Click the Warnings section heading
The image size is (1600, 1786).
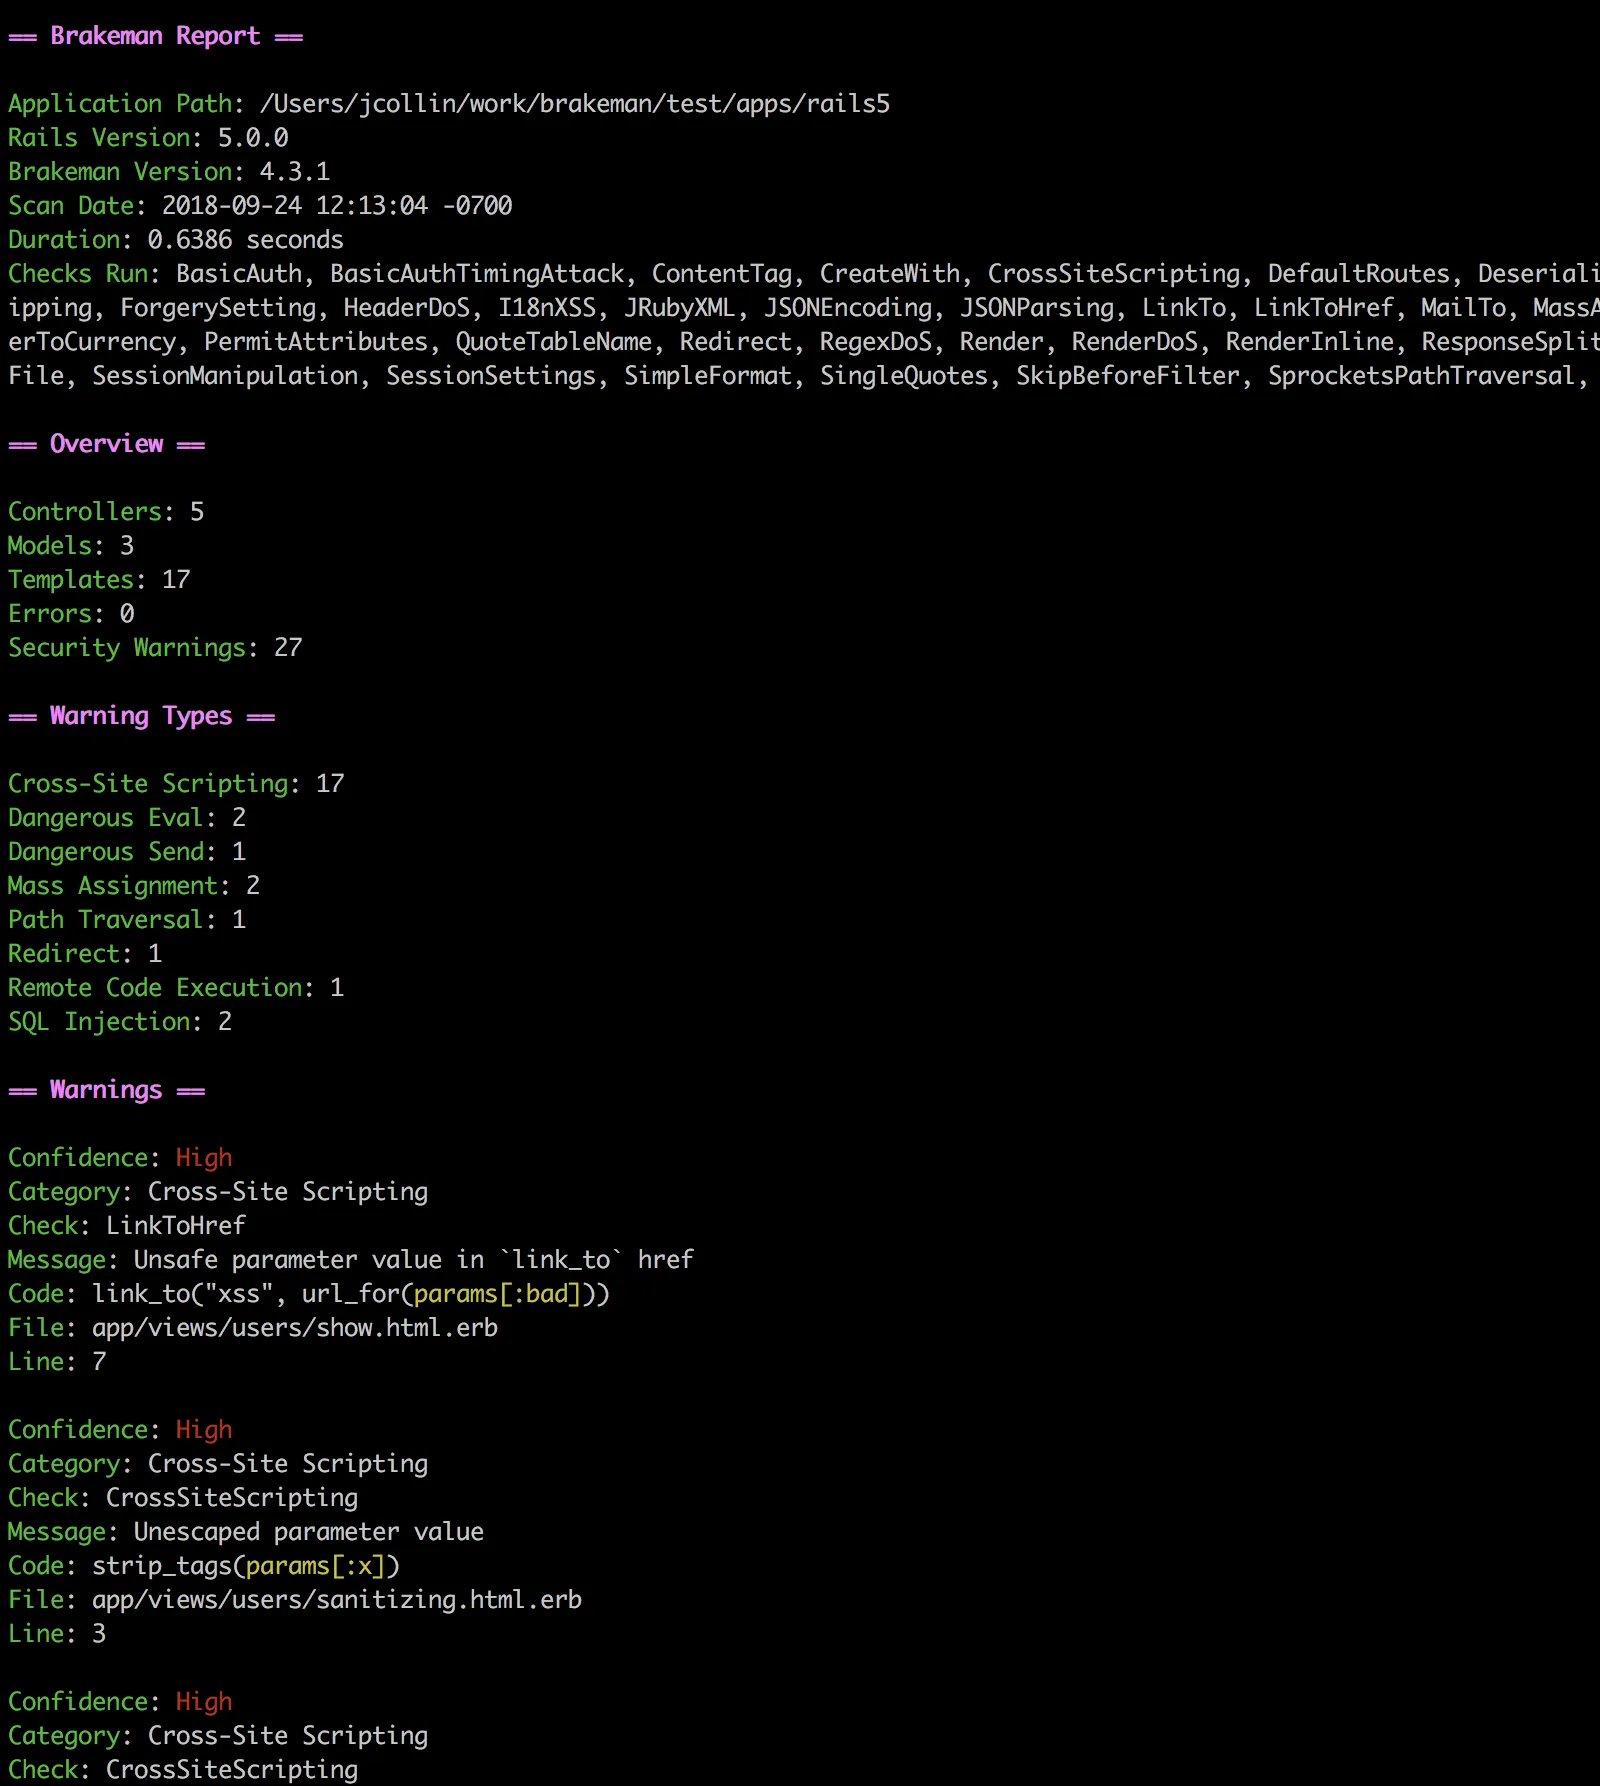tap(106, 1090)
